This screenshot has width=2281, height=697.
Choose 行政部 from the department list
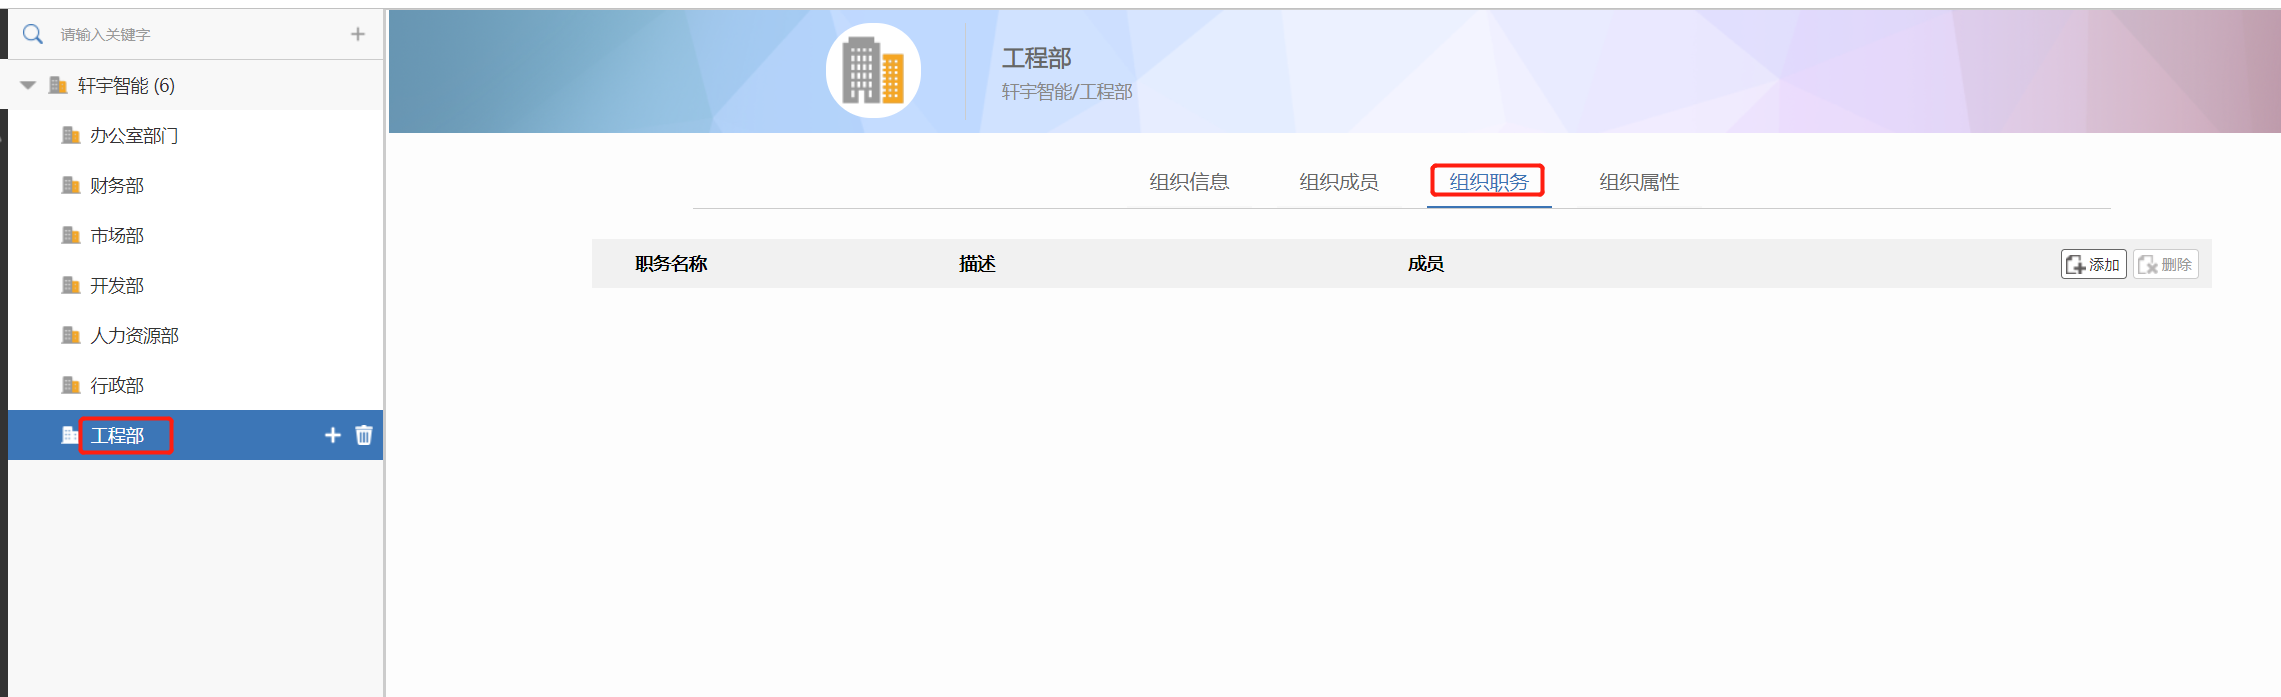(x=117, y=385)
